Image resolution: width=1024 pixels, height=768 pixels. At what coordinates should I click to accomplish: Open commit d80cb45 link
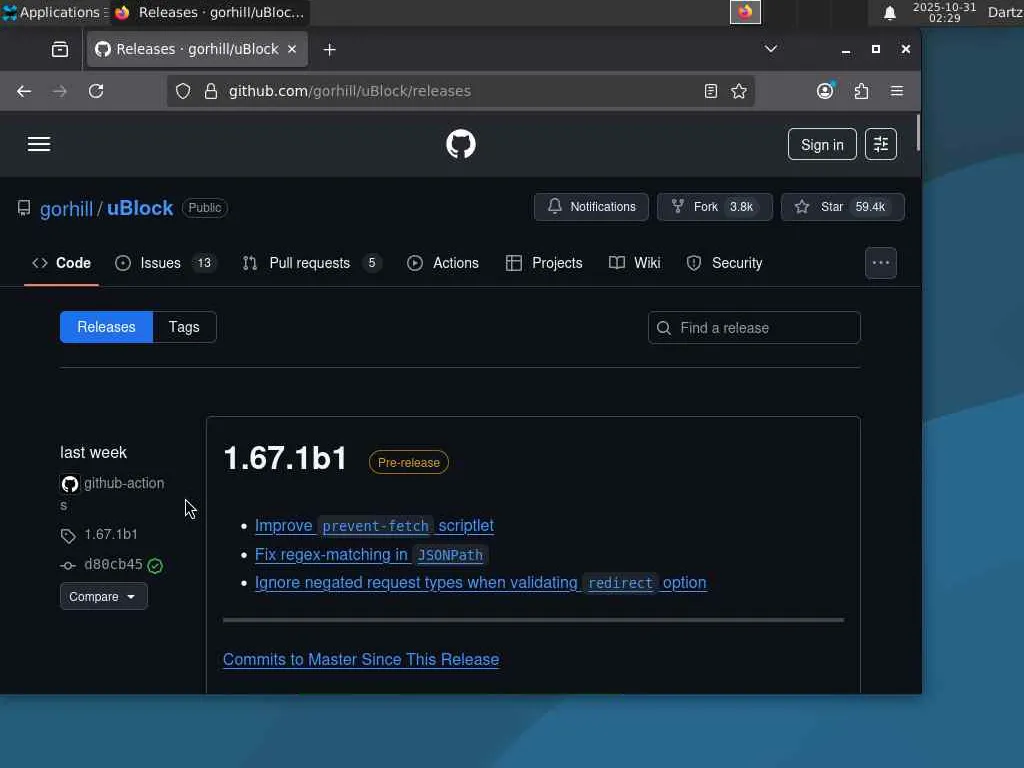pyautogui.click(x=113, y=565)
